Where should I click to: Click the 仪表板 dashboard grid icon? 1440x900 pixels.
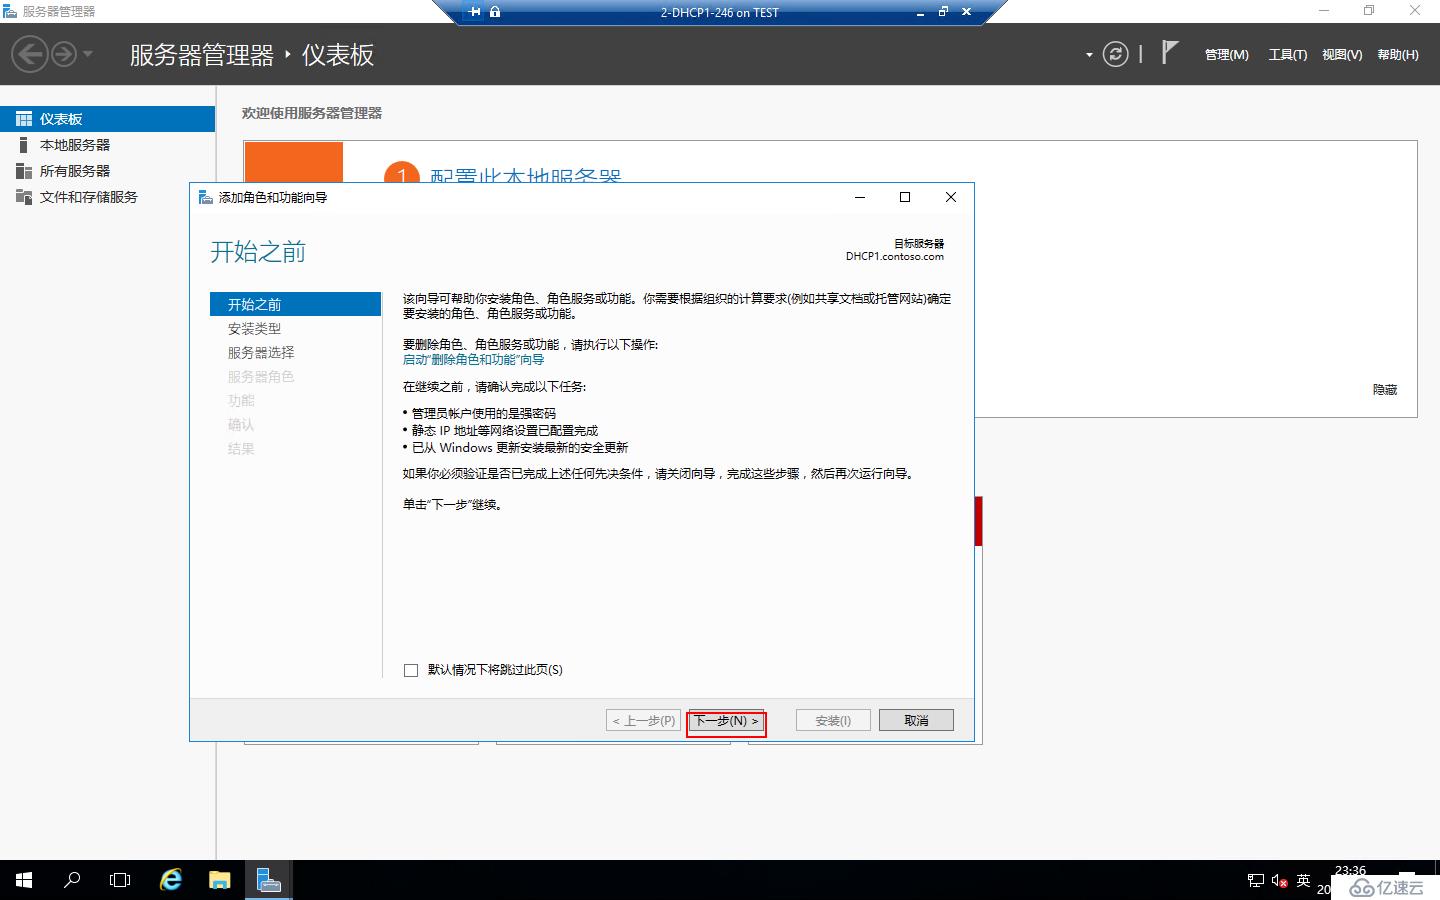click(x=24, y=119)
